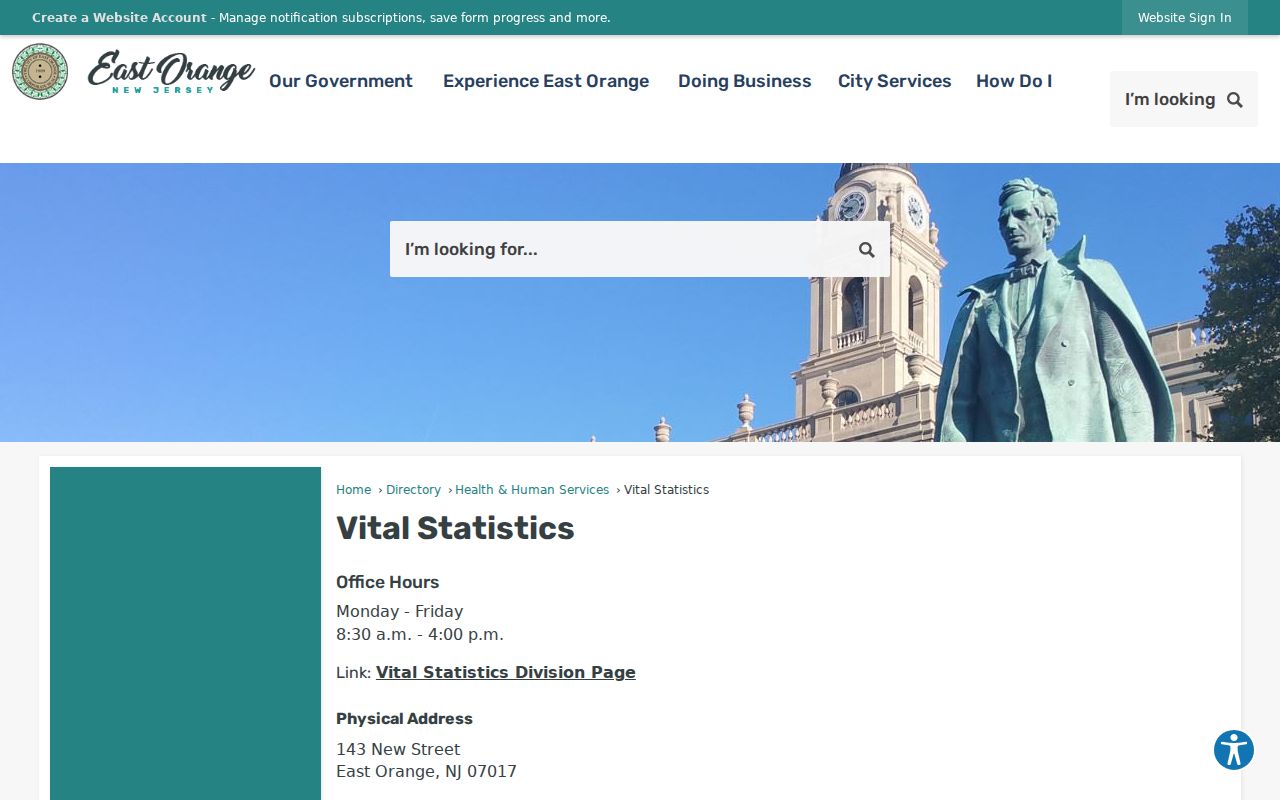The height and width of the screenshot is (800, 1280).
Task: Click the Website Sign In button
Action: coord(1185,18)
